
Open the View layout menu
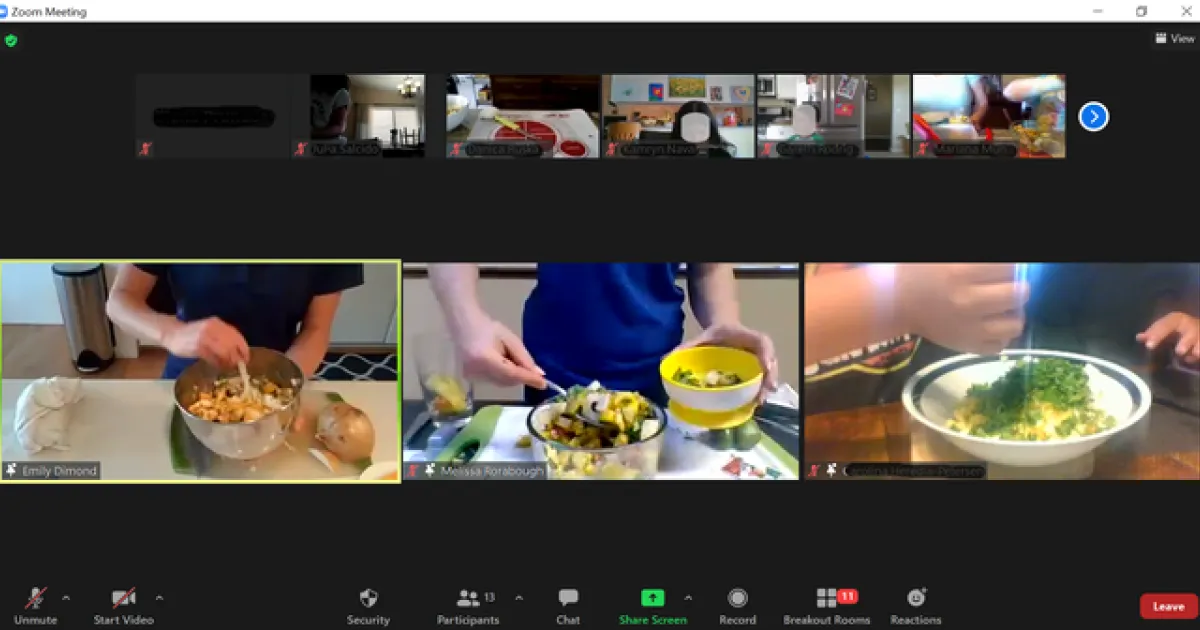1175,39
